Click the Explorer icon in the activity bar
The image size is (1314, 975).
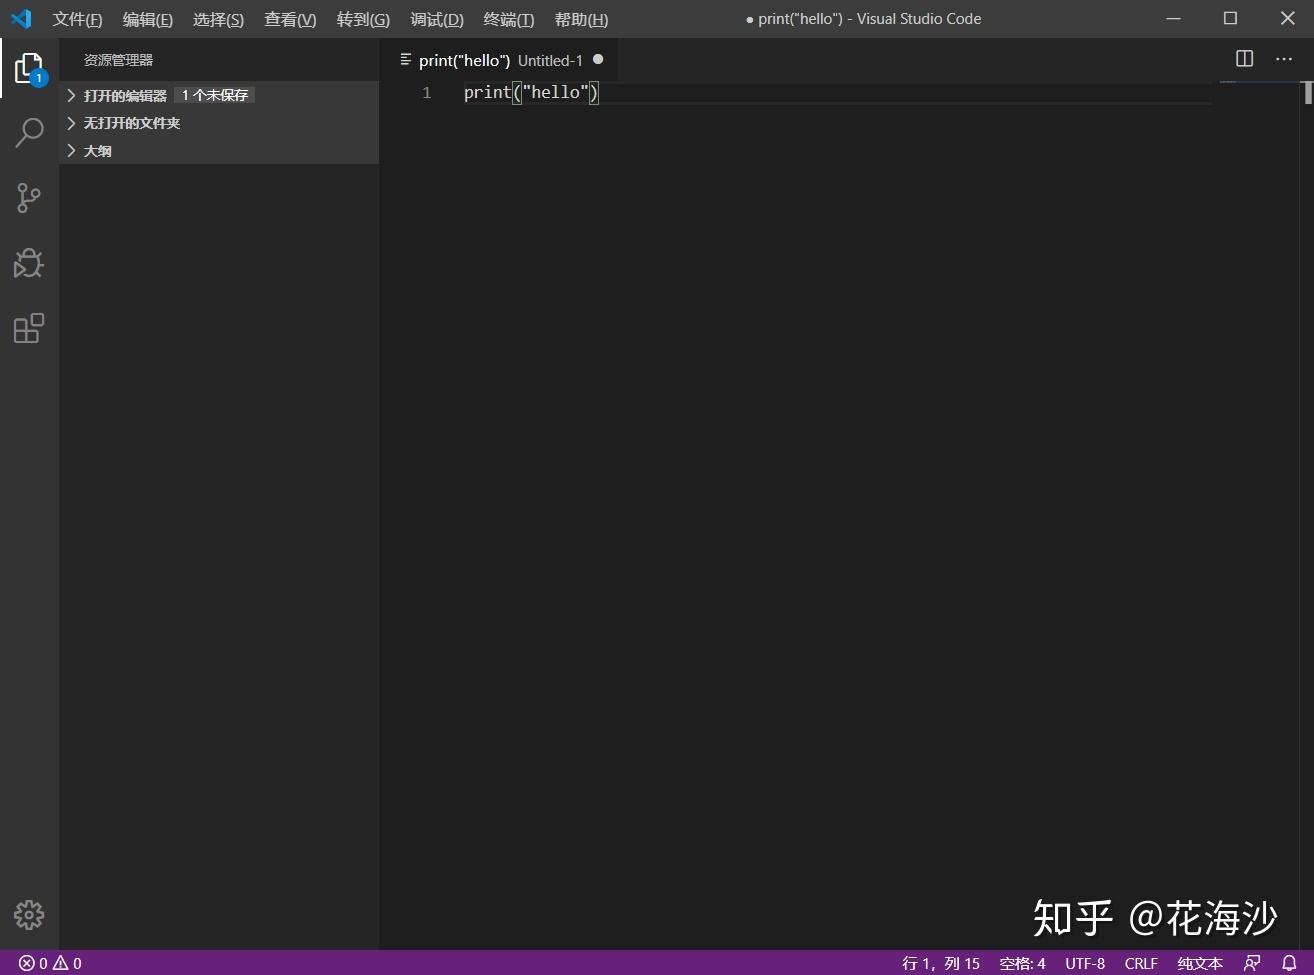click(29, 67)
